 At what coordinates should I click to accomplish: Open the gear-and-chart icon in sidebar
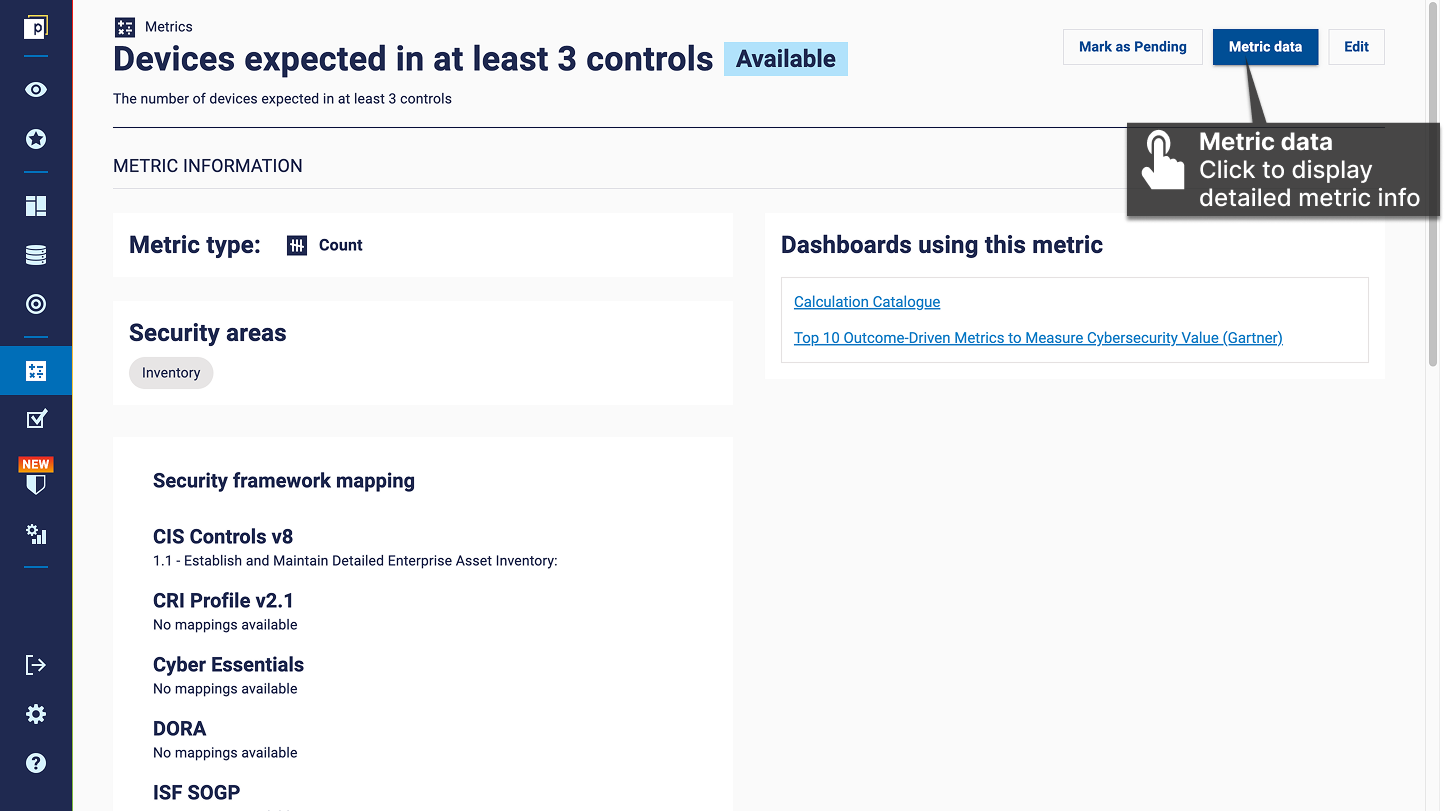tap(36, 534)
